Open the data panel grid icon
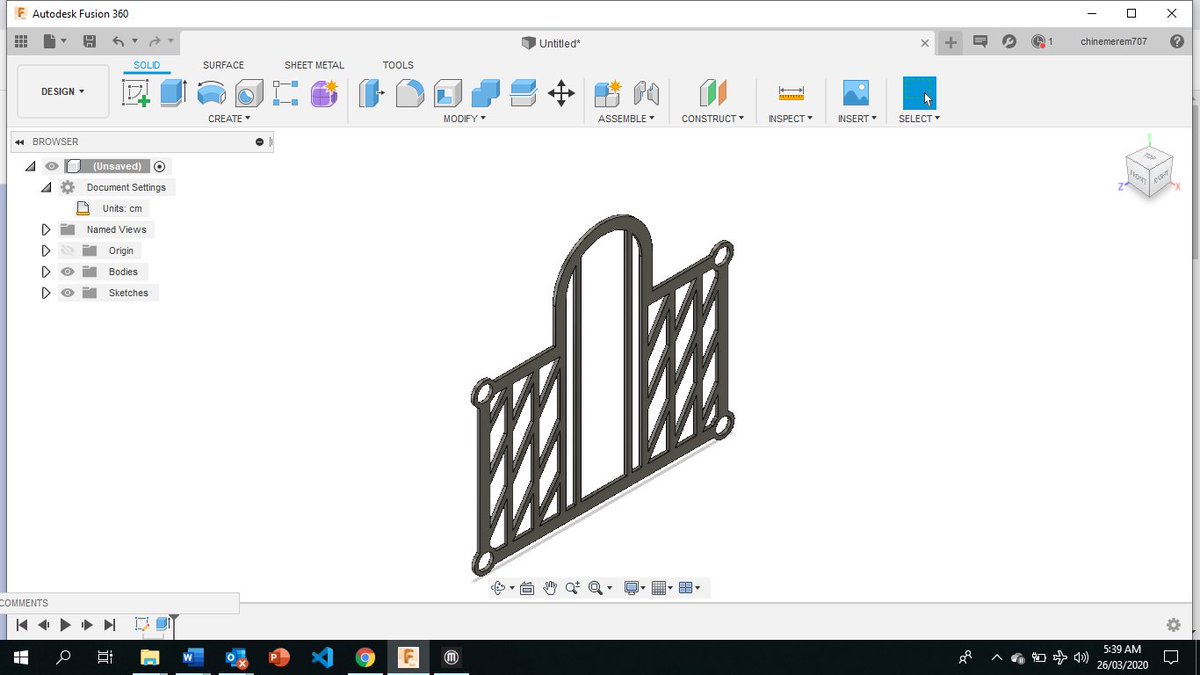The height and width of the screenshot is (675, 1200). [21, 41]
